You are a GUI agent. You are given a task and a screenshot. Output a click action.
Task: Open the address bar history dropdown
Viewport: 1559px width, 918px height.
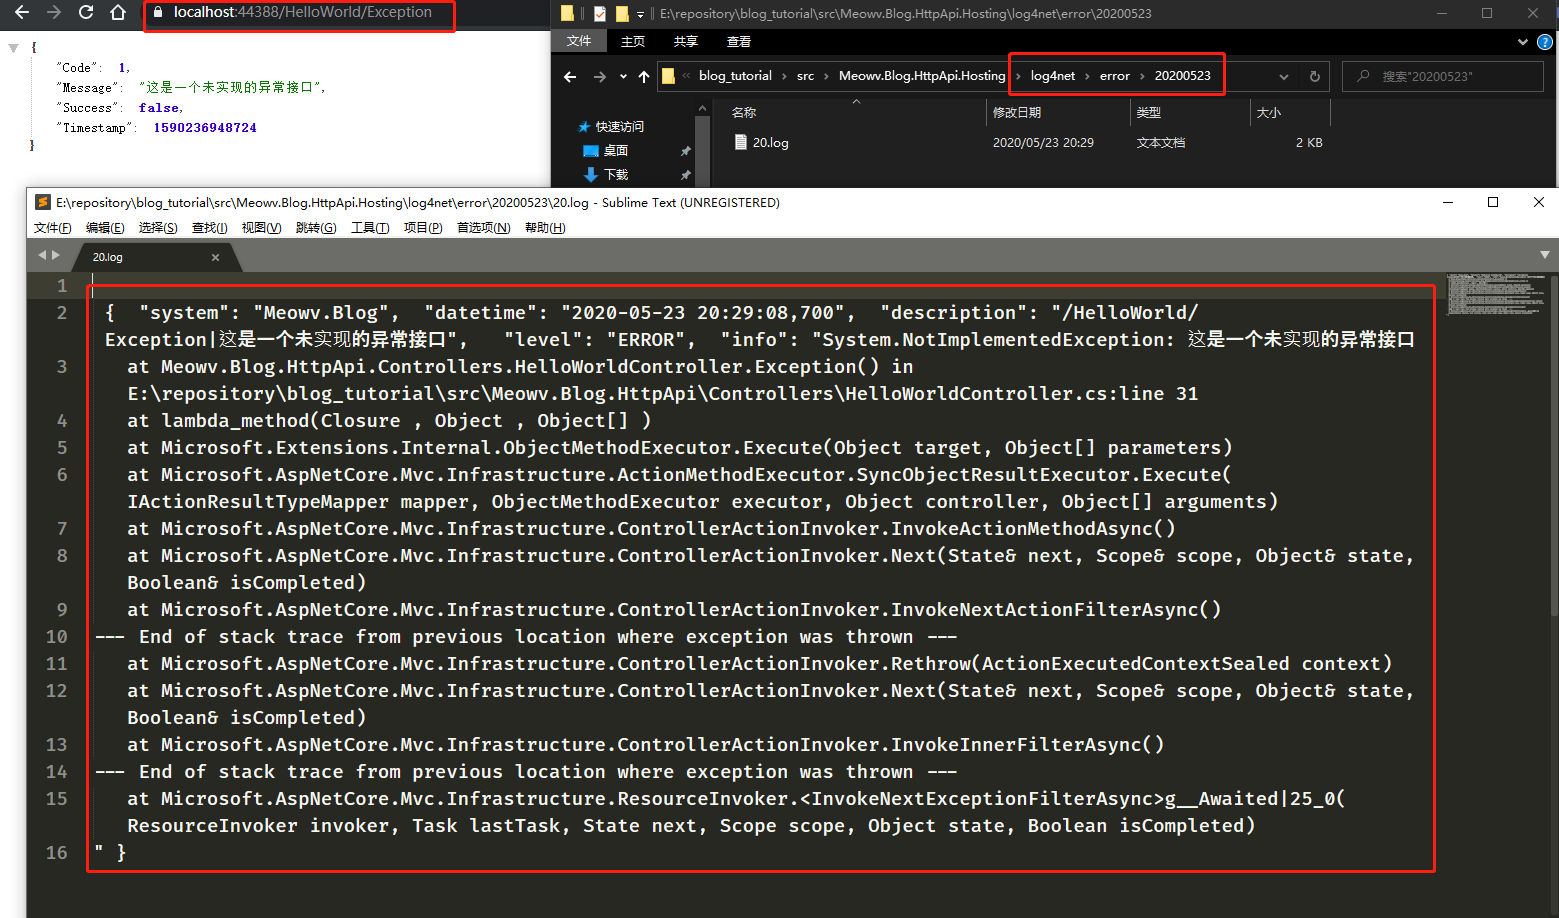tap(1284, 77)
